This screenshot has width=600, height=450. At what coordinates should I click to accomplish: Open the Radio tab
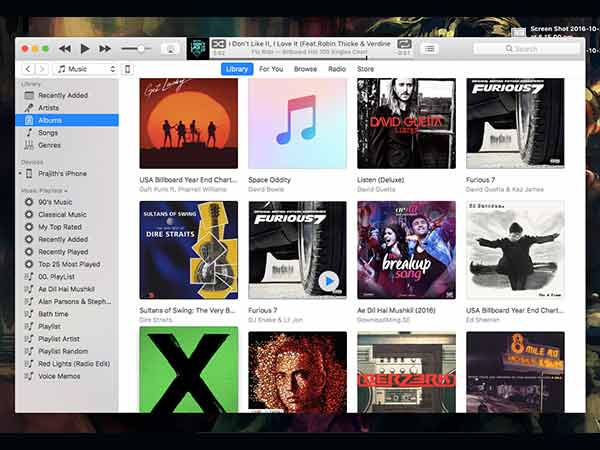click(x=337, y=69)
